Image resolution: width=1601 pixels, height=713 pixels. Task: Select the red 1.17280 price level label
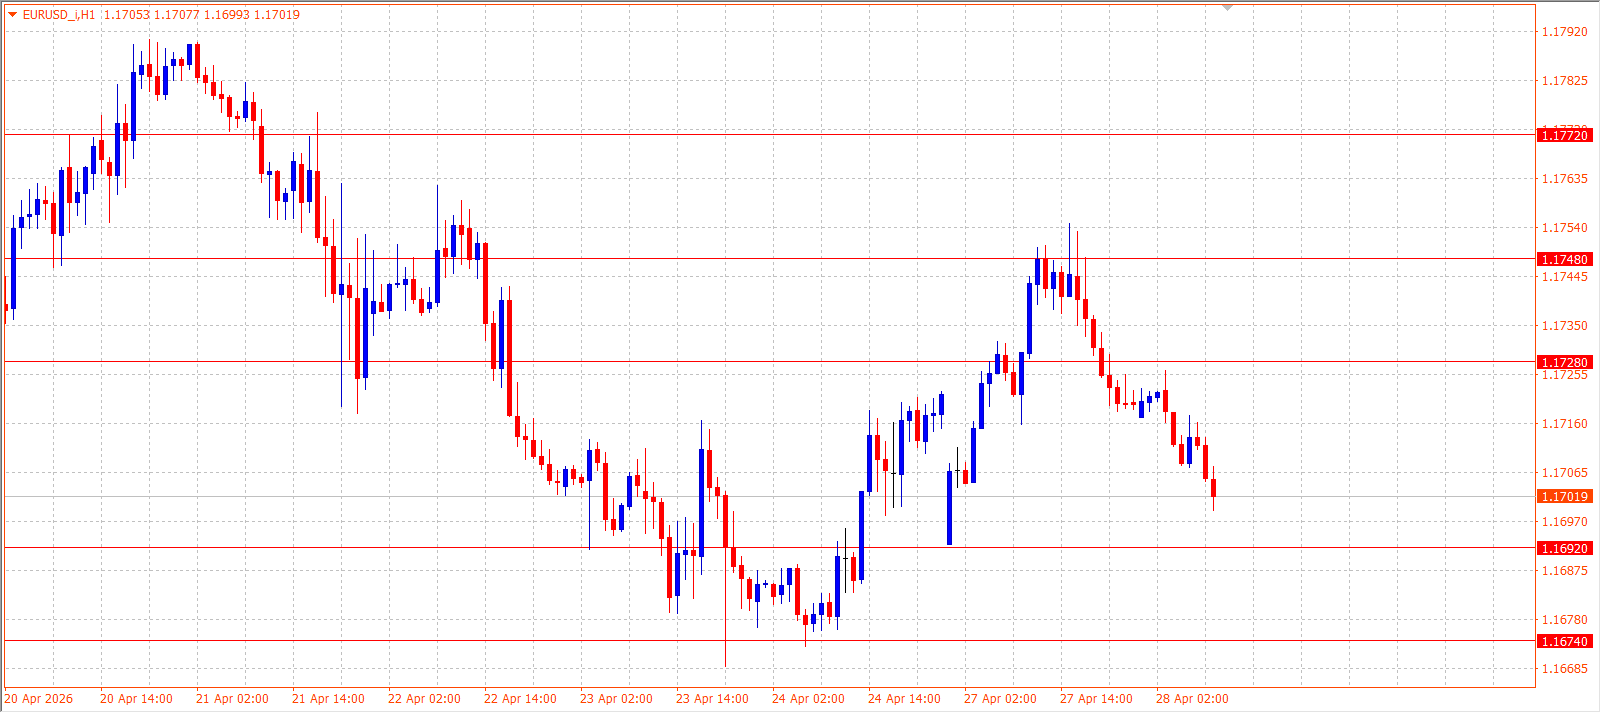(1564, 362)
